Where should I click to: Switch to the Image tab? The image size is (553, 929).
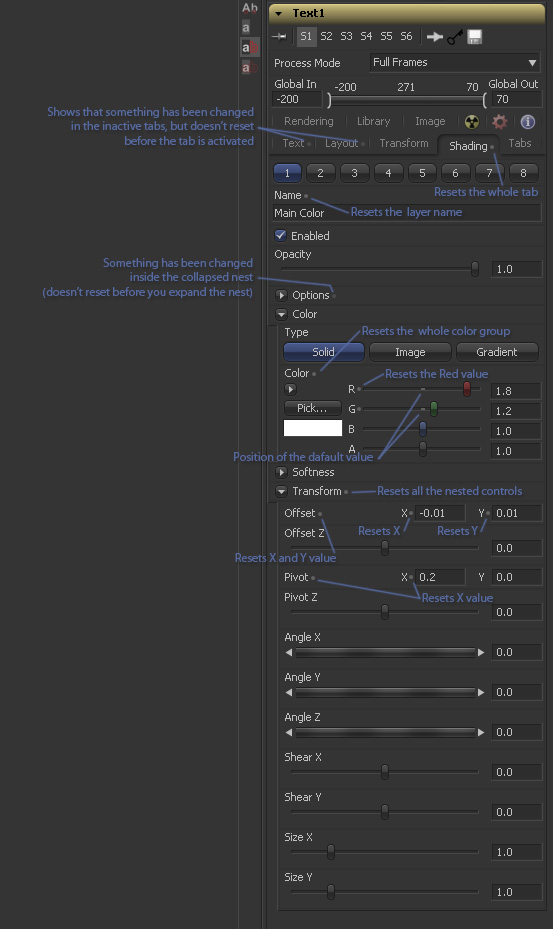click(430, 121)
